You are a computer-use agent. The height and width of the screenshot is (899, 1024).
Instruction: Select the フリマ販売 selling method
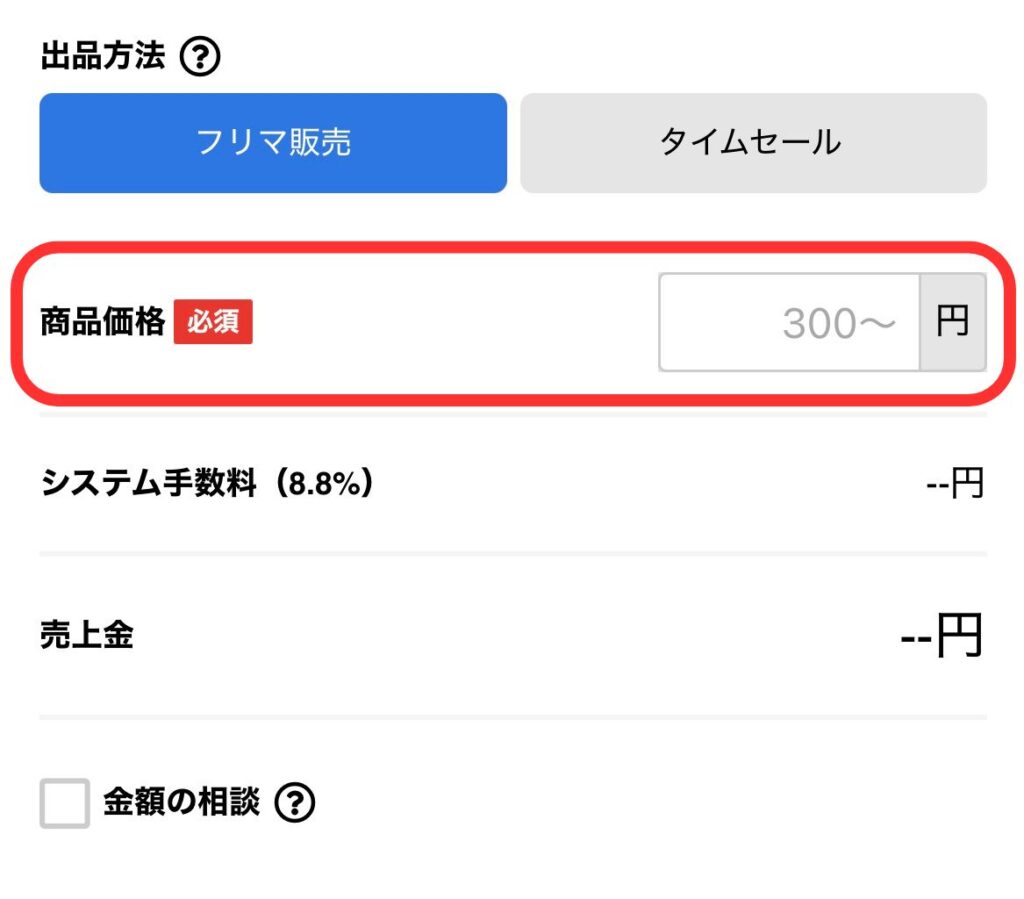pos(273,143)
